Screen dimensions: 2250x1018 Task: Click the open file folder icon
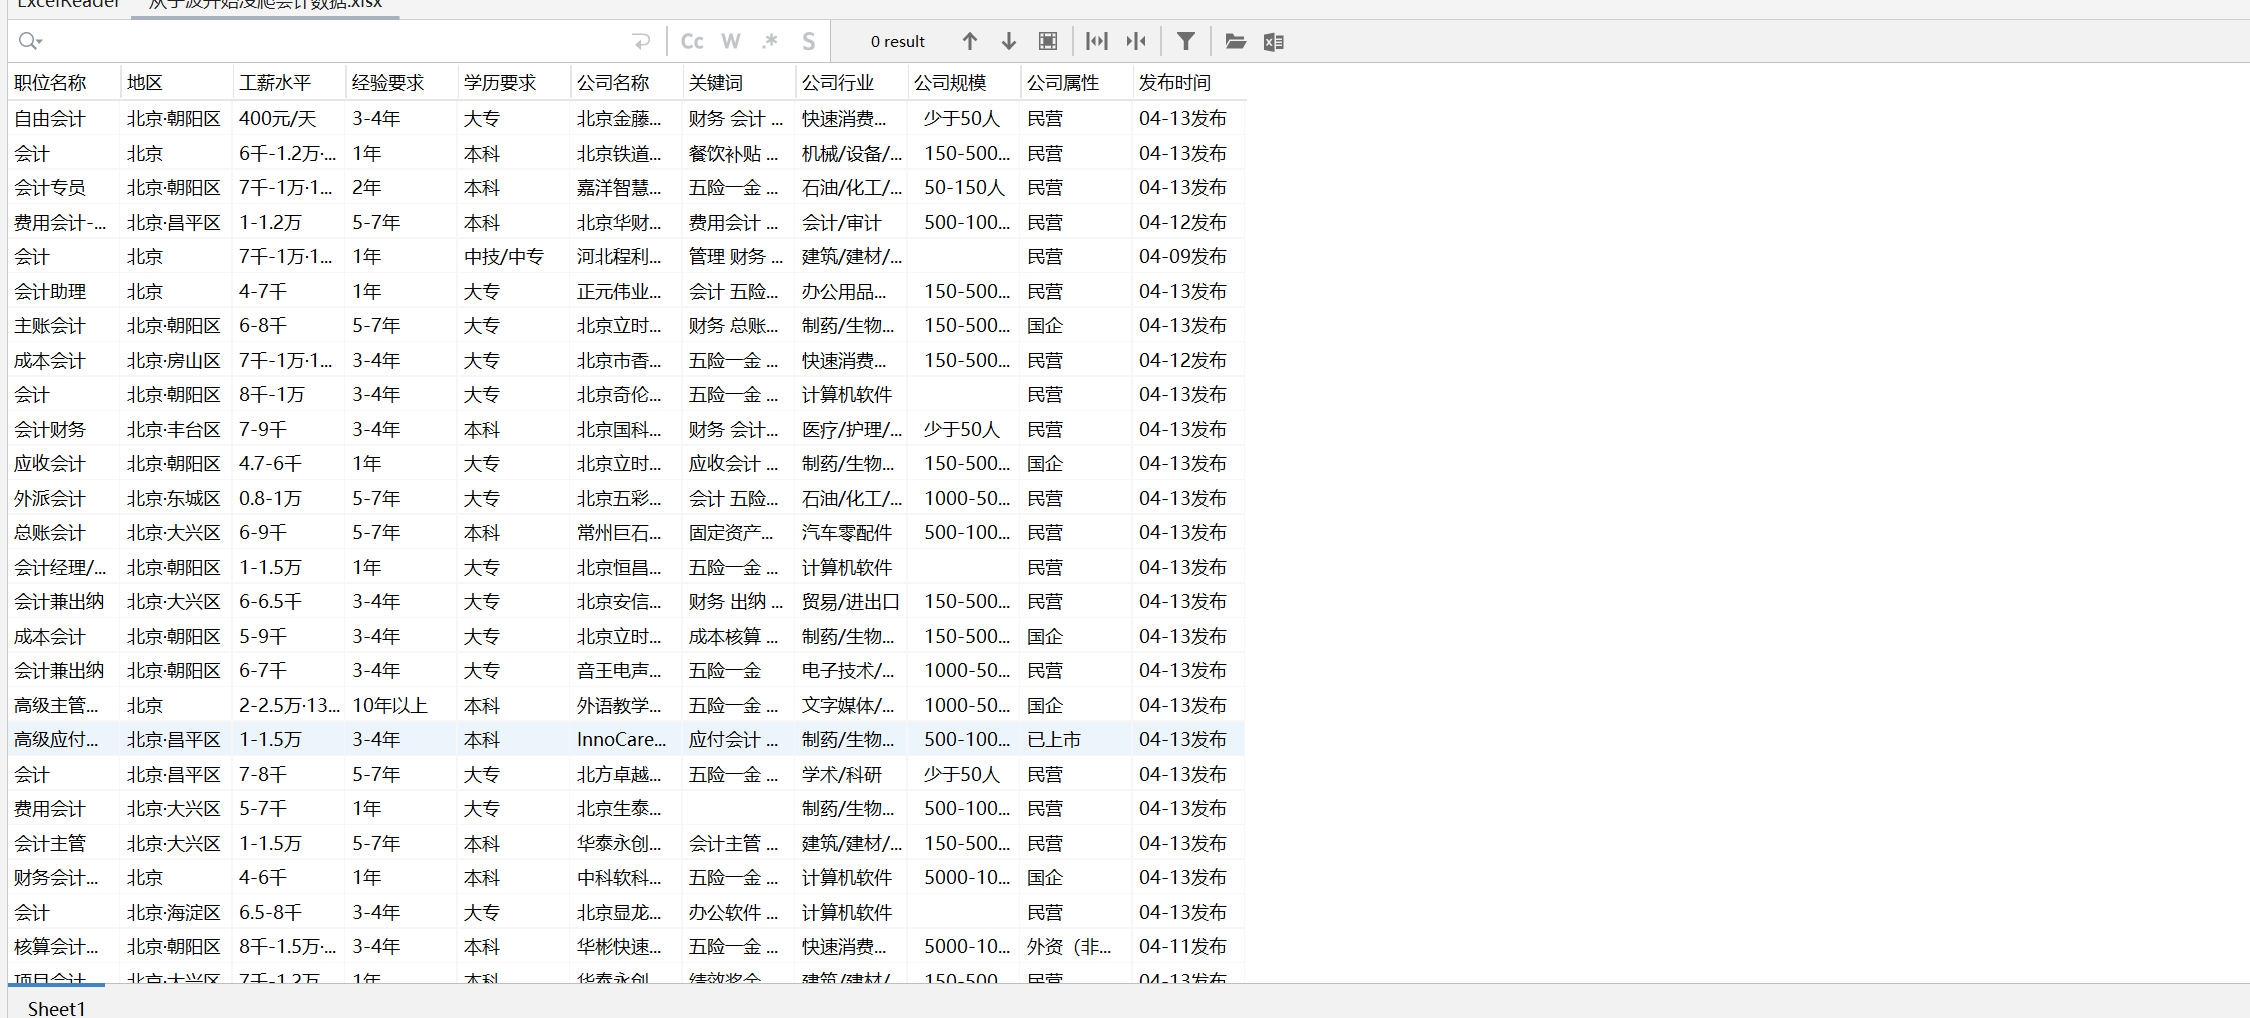coord(1235,41)
